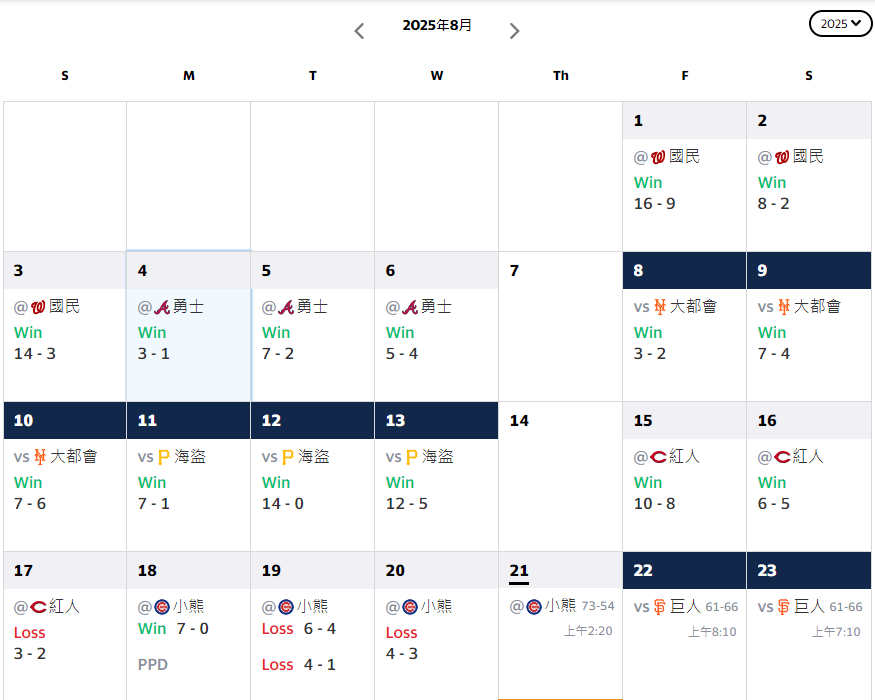Select the August 10 date header

pyautogui.click(x=64, y=421)
